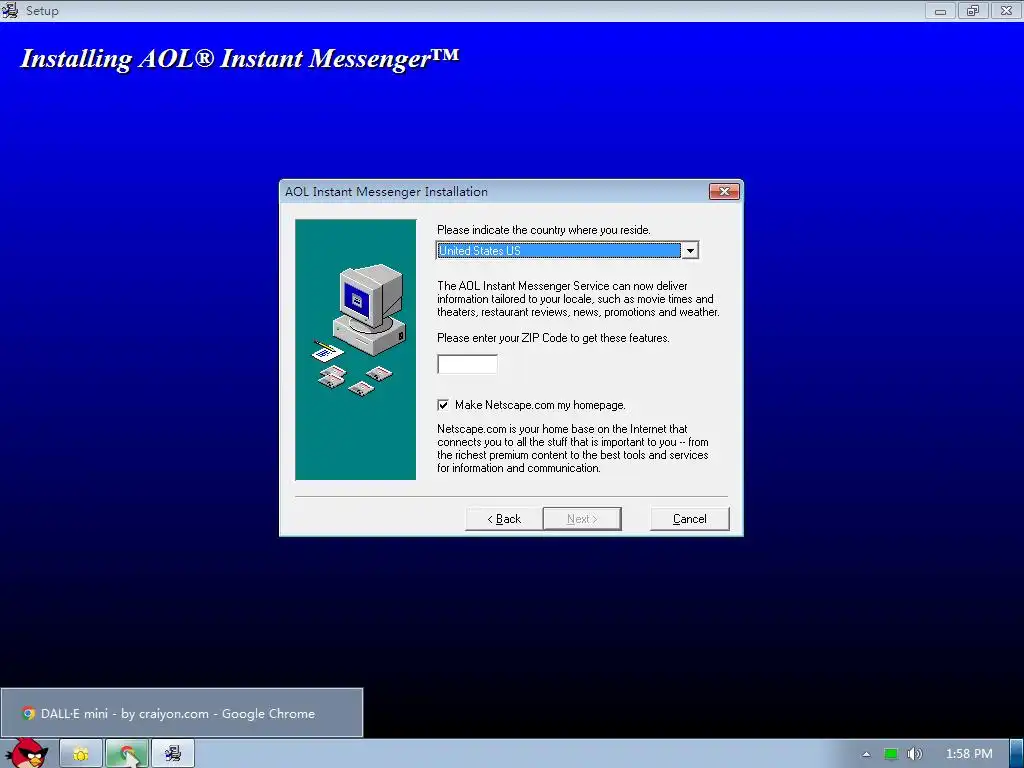Open the country dropdown arrow
The width and height of the screenshot is (1024, 768).
[690, 251]
